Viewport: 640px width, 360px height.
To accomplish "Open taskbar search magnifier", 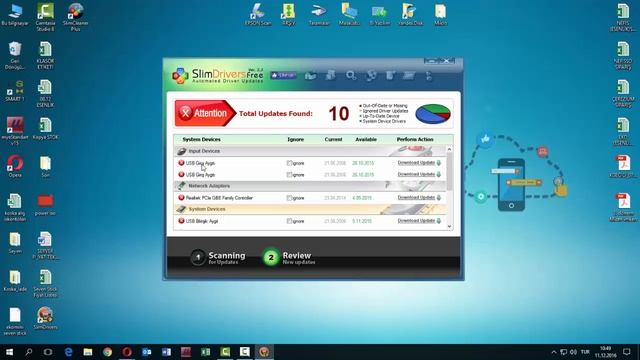I will 29,352.
